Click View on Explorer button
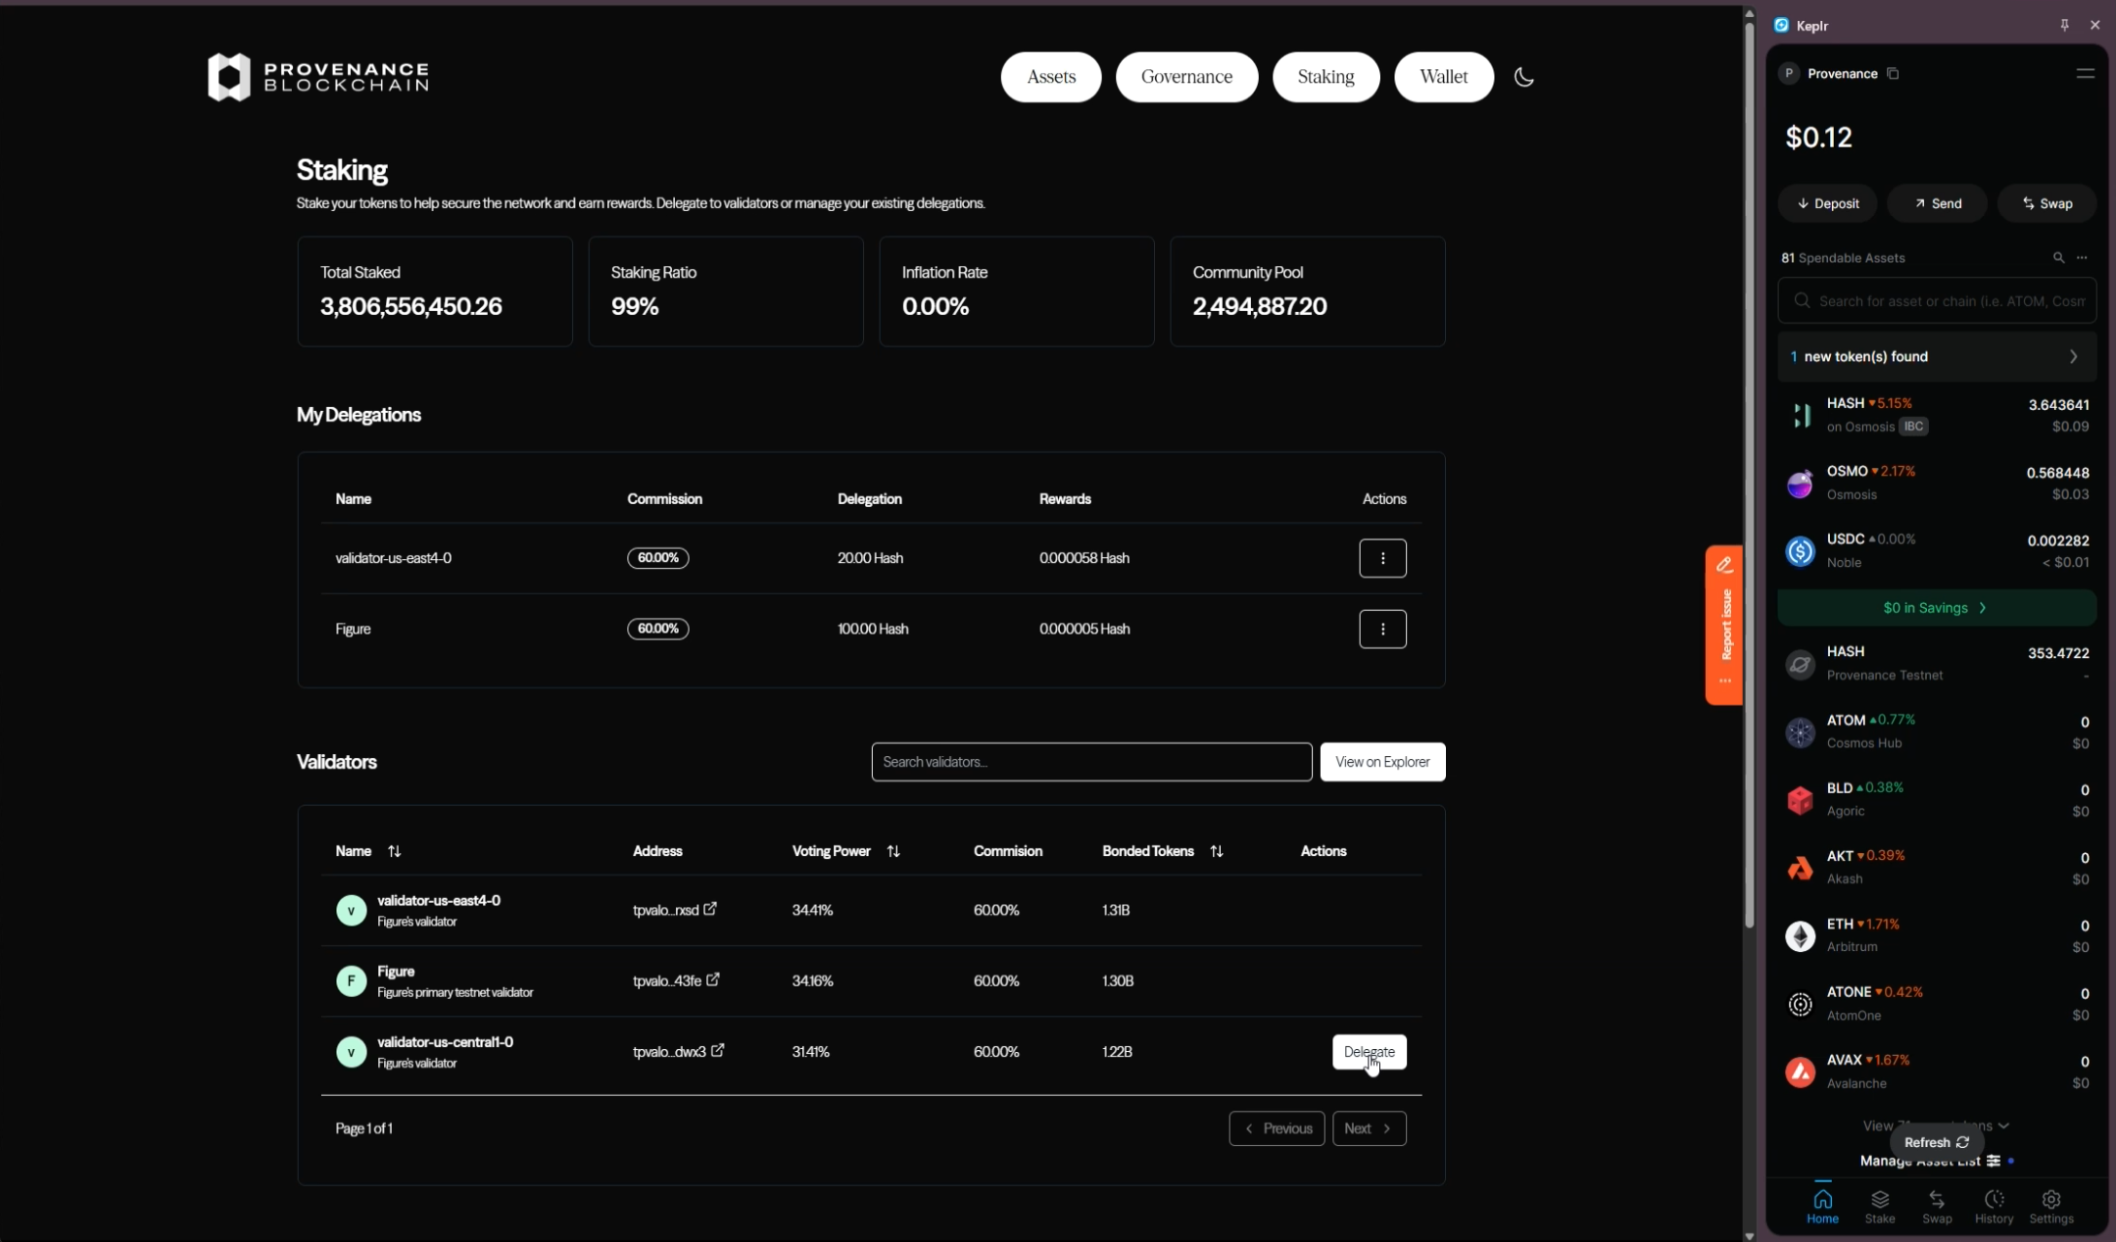This screenshot has width=2116, height=1242. coord(1382,762)
